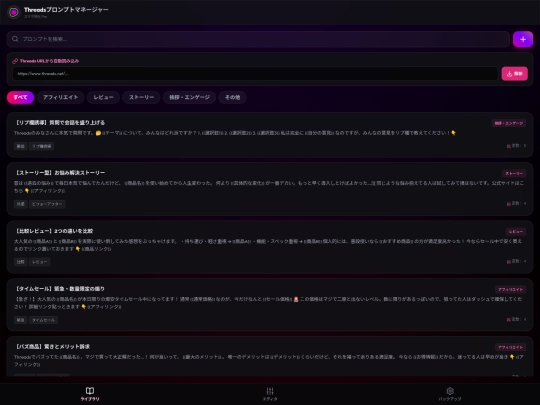Click the レビュー tag below 比較レビュー text
This screenshot has height=405, width=540.
(x=40, y=262)
